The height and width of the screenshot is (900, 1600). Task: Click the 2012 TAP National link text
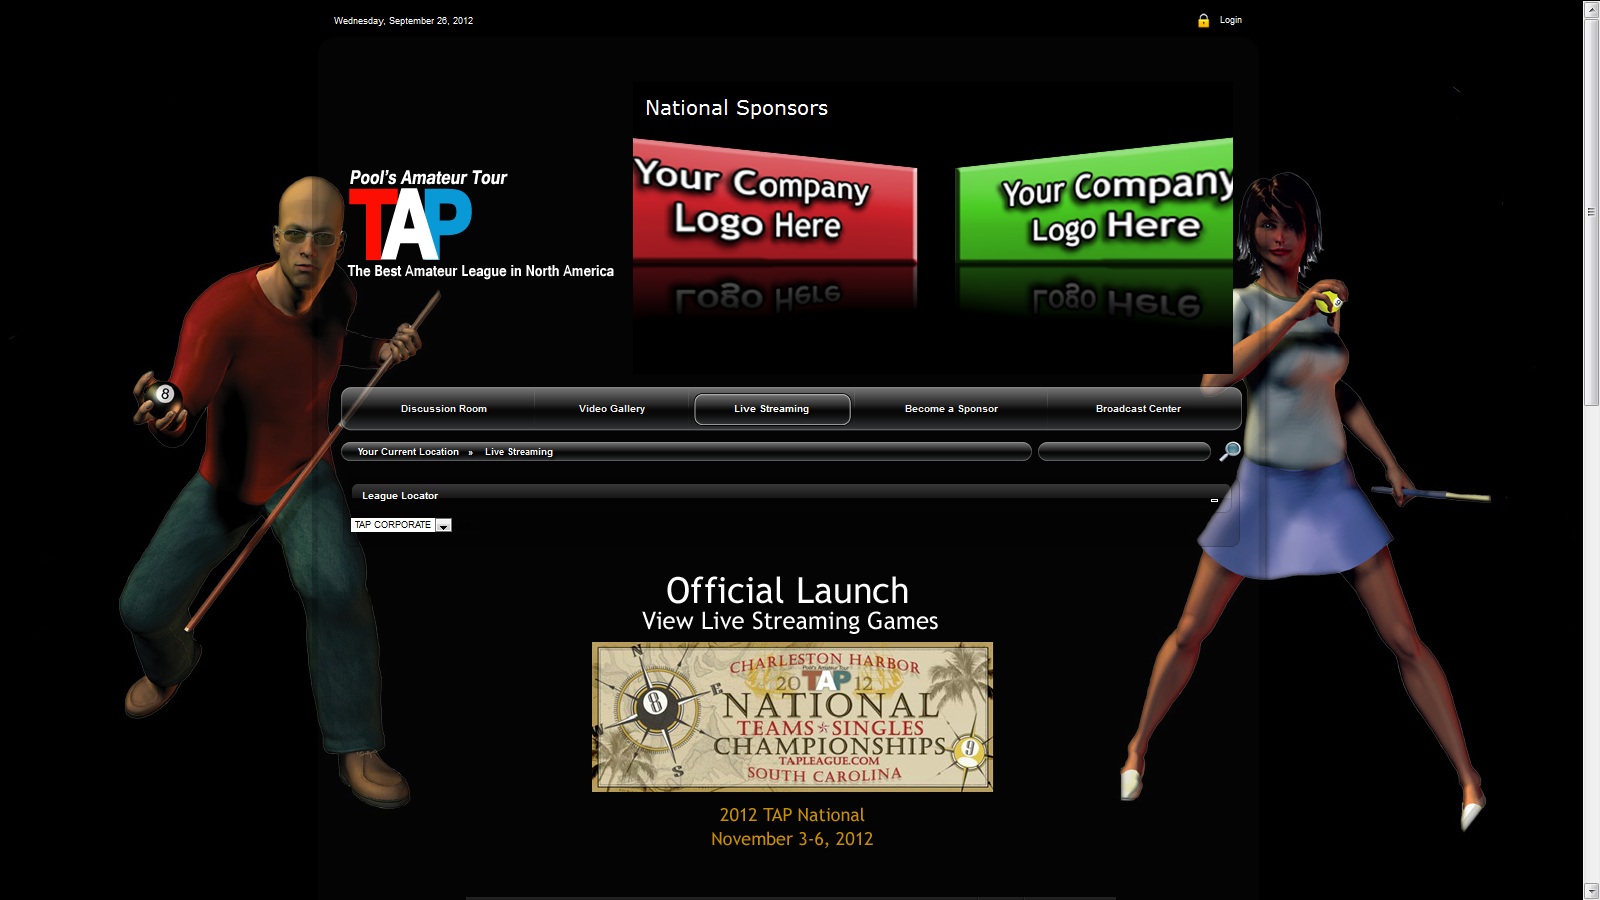coord(792,815)
